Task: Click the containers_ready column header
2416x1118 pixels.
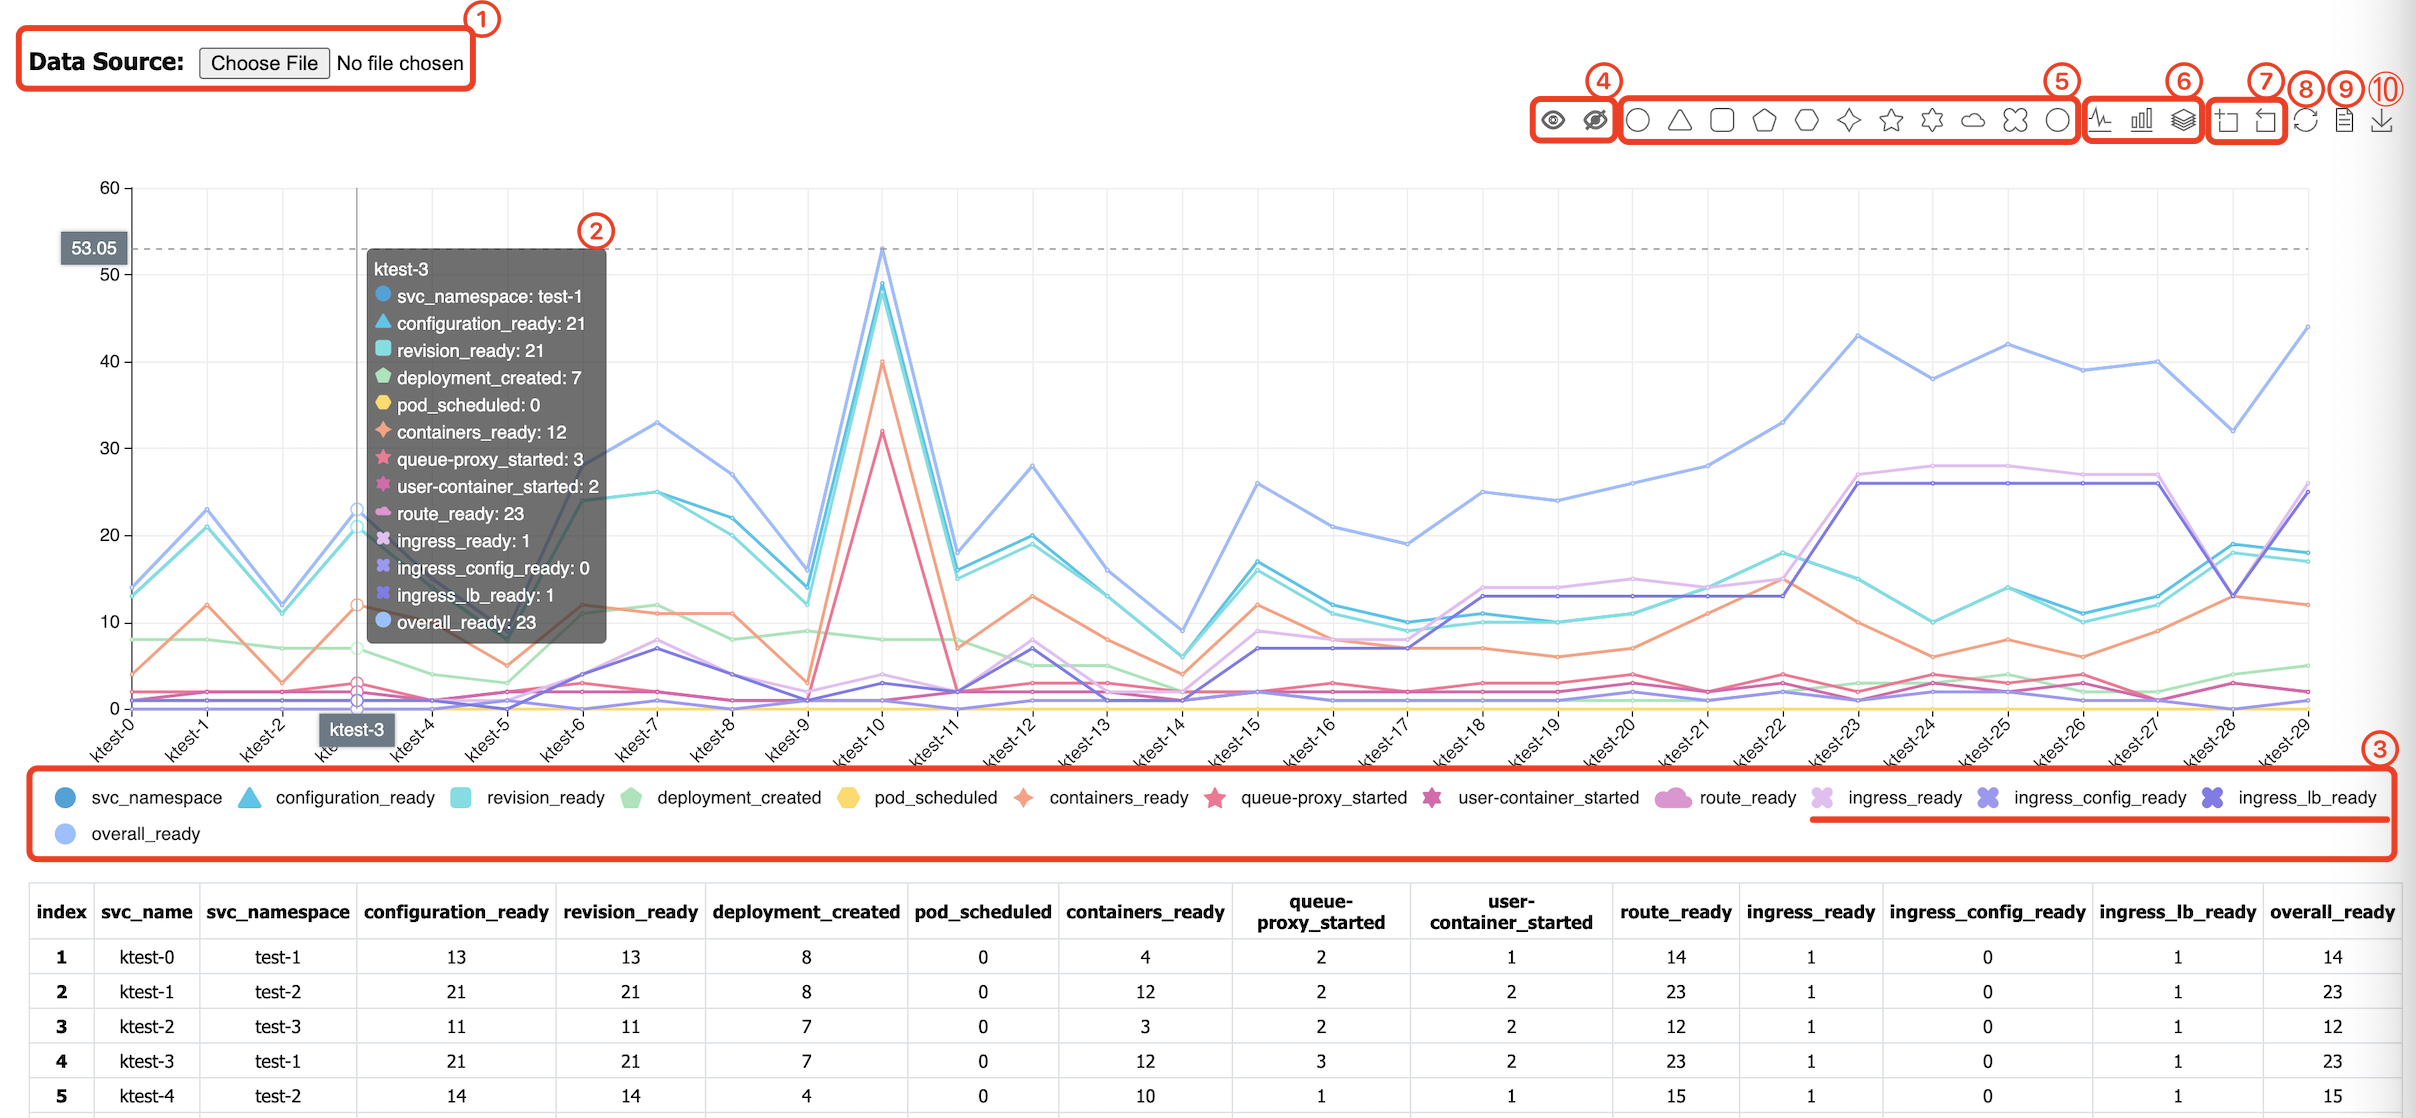Action: coord(1144,912)
